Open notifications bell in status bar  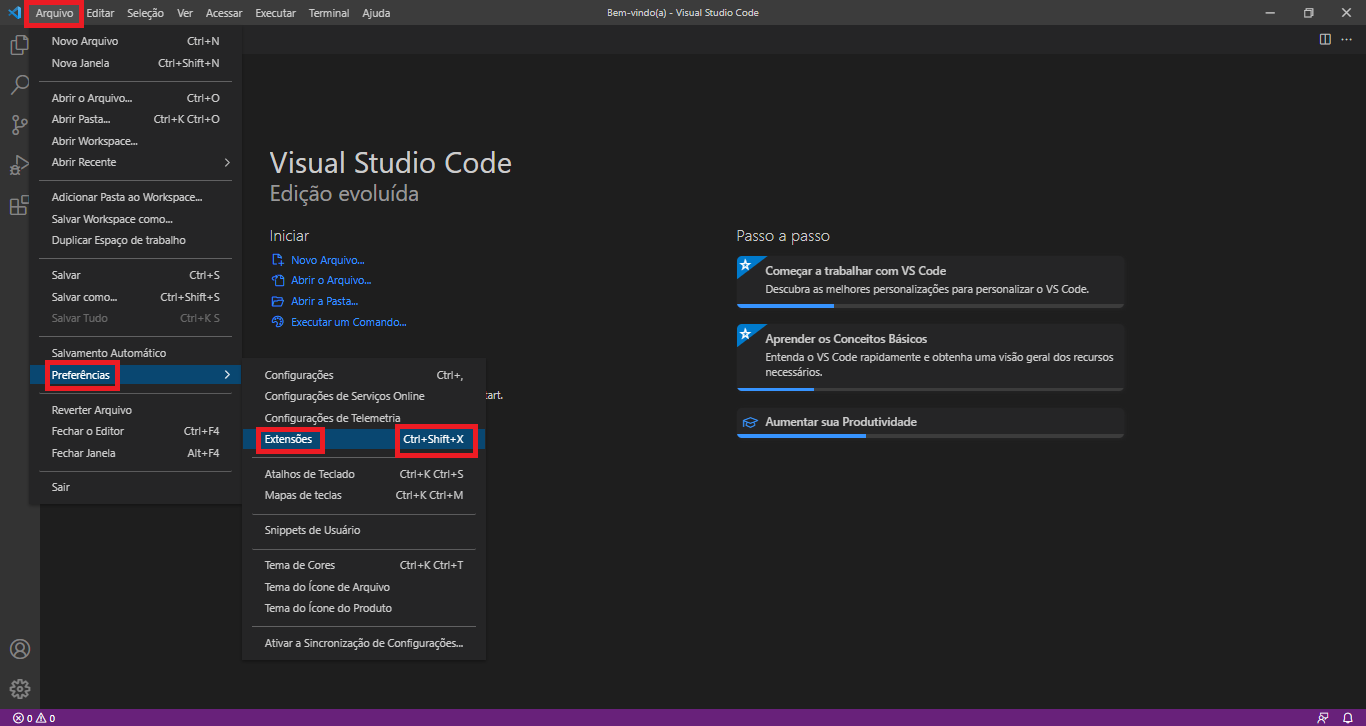[x=1348, y=718]
